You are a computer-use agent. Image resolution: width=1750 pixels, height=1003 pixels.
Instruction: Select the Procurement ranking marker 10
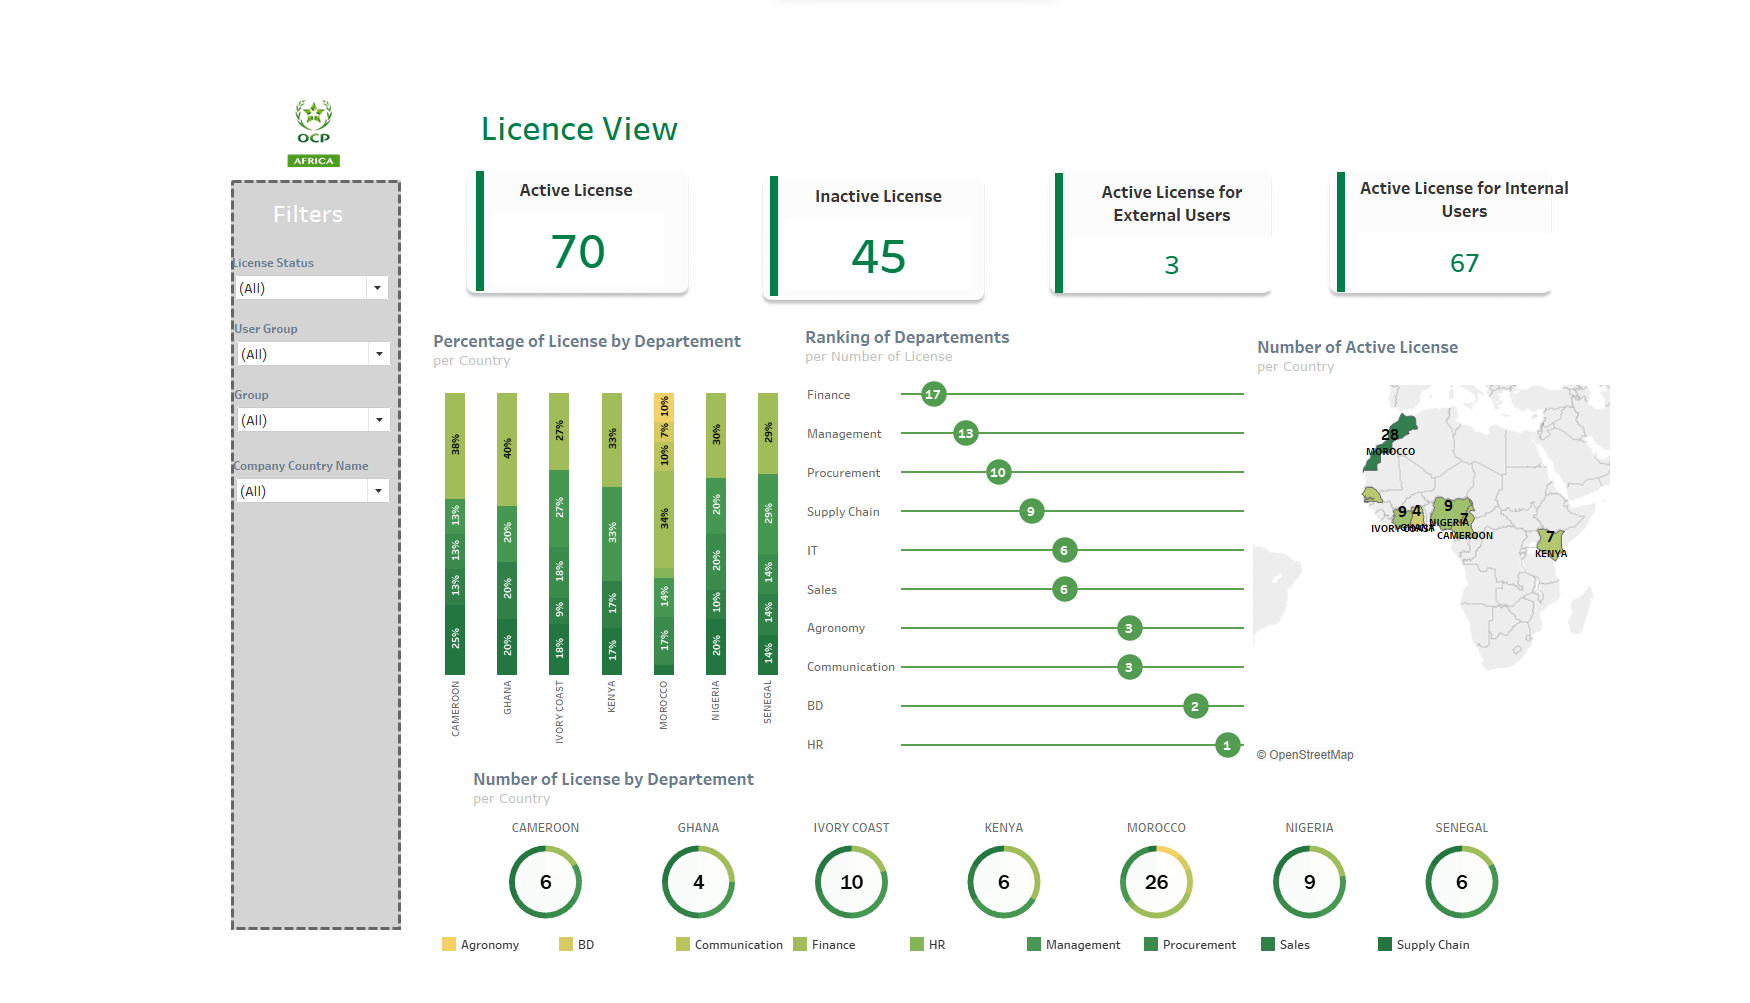998,472
